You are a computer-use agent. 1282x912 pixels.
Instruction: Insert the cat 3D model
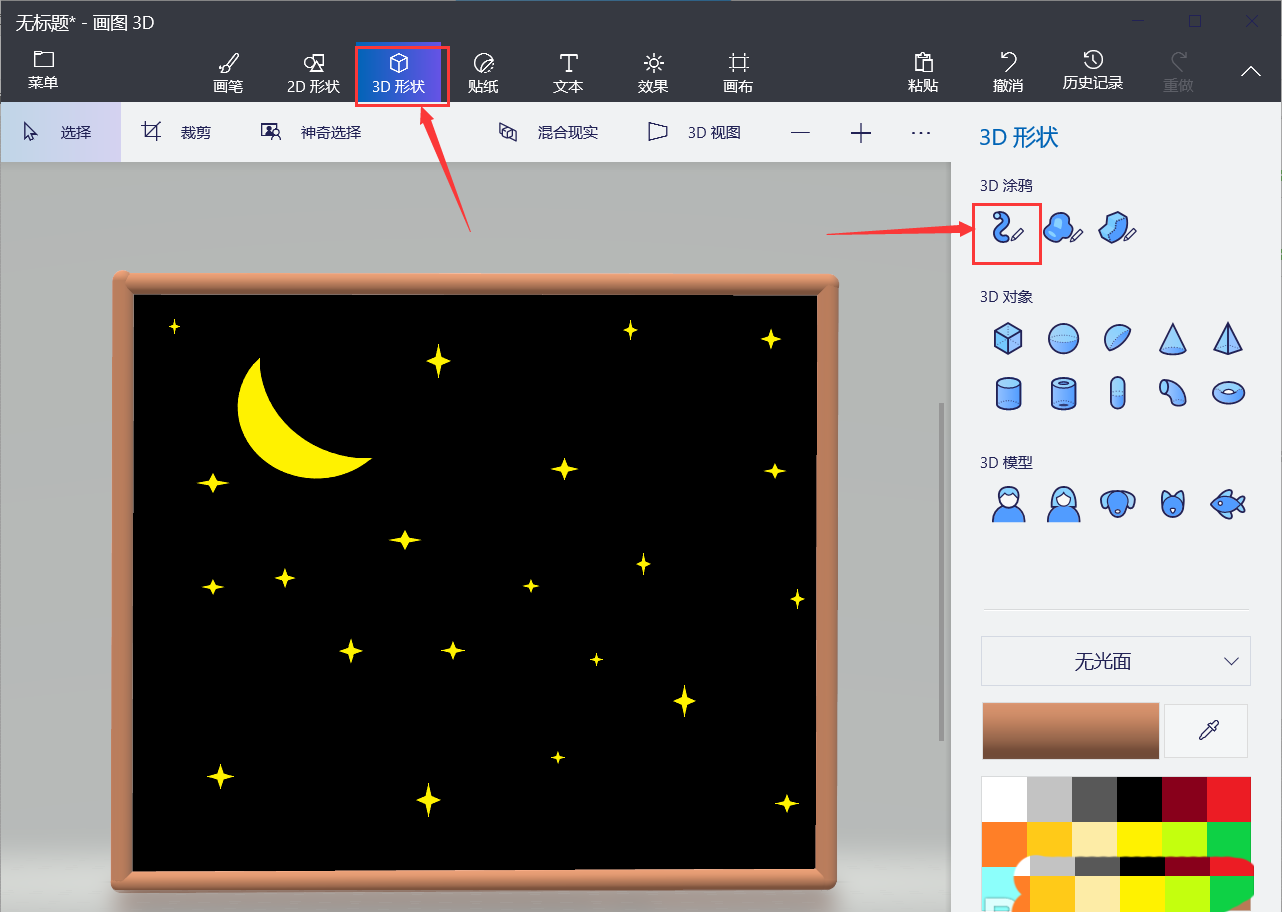click(x=1173, y=503)
